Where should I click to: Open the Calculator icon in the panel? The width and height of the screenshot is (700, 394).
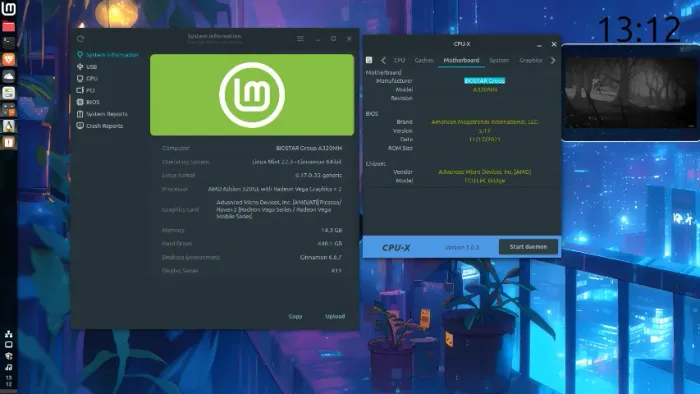pyautogui.click(x=8, y=109)
